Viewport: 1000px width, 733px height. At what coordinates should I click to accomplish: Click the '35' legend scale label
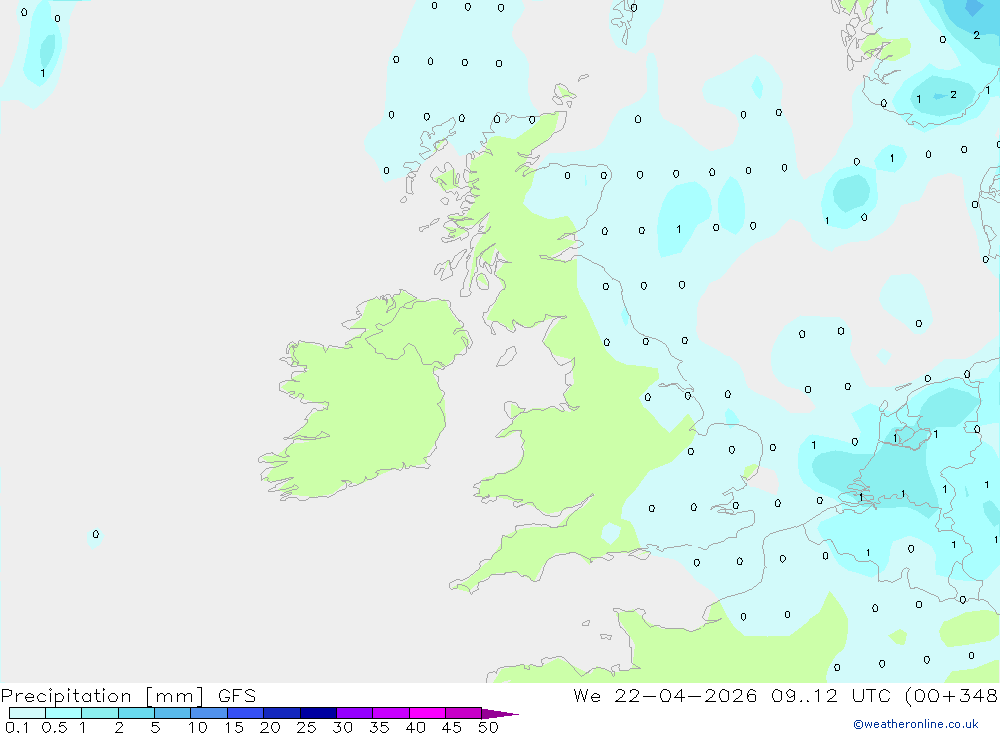click(x=379, y=727)
